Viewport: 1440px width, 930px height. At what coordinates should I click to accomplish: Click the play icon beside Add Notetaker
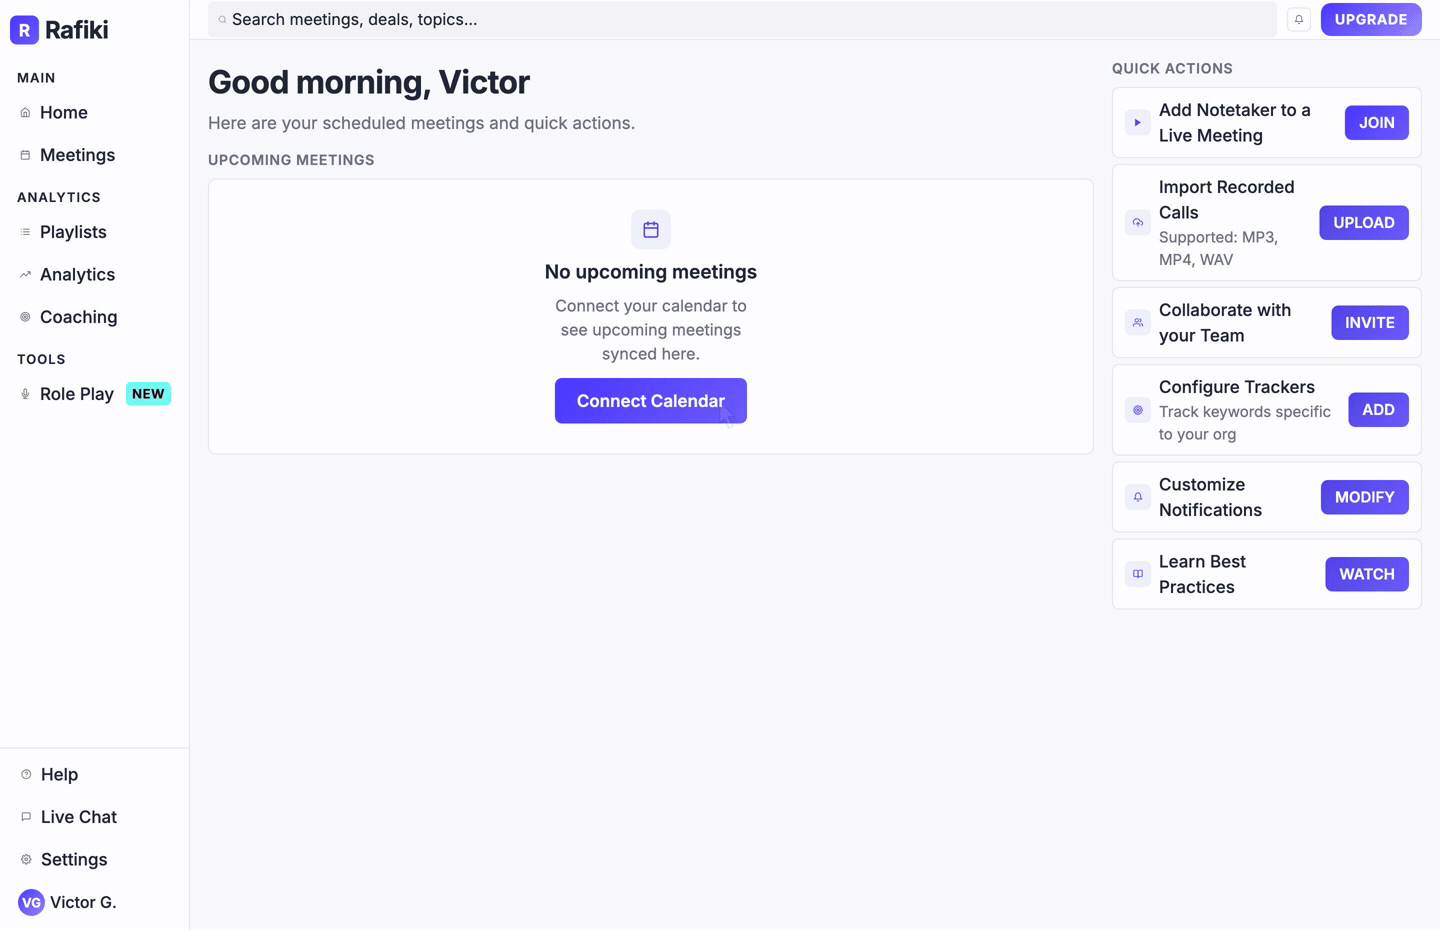(x=1137, y=122)
